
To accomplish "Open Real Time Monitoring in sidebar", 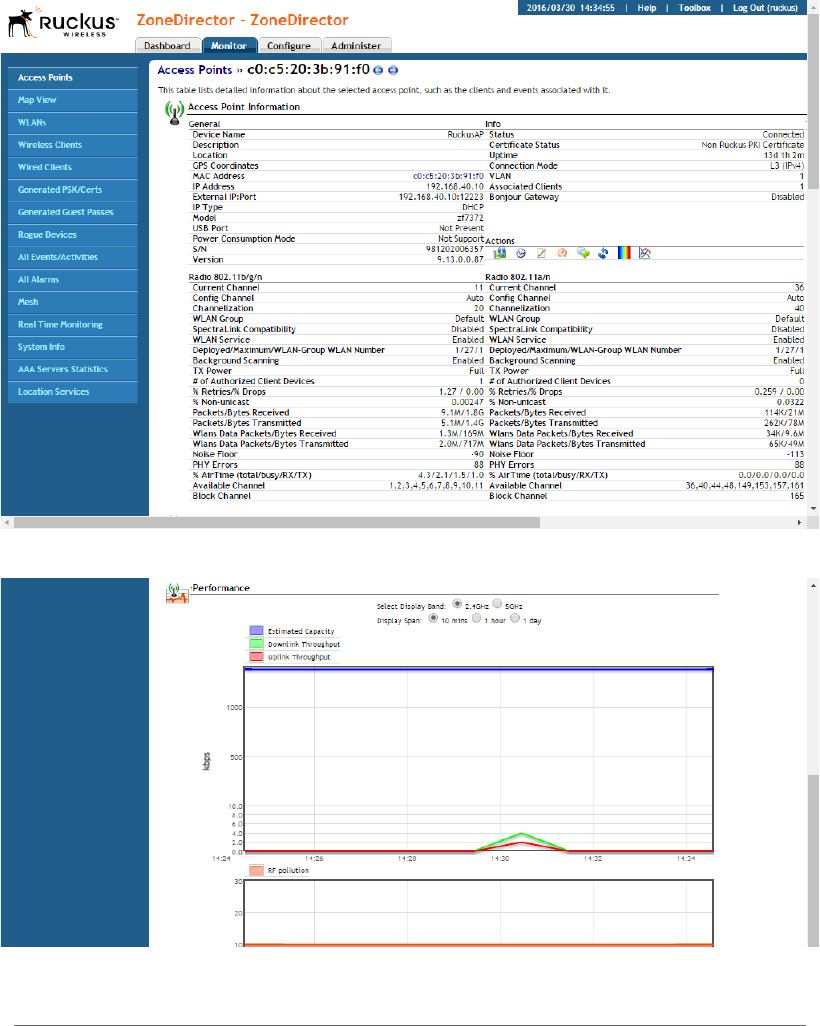I will pyautogui.click(x=73, y=325).
